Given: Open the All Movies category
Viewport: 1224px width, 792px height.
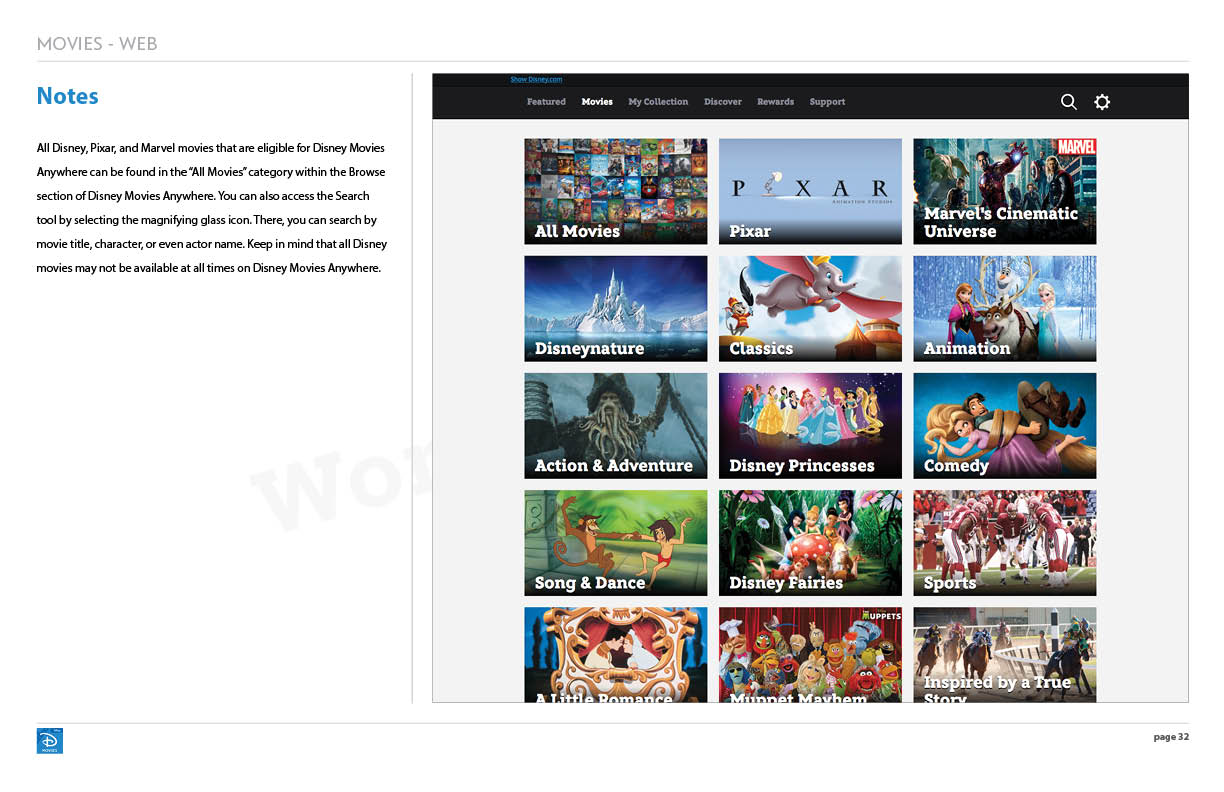Looking at the screenshot, I should click(616, 191).
